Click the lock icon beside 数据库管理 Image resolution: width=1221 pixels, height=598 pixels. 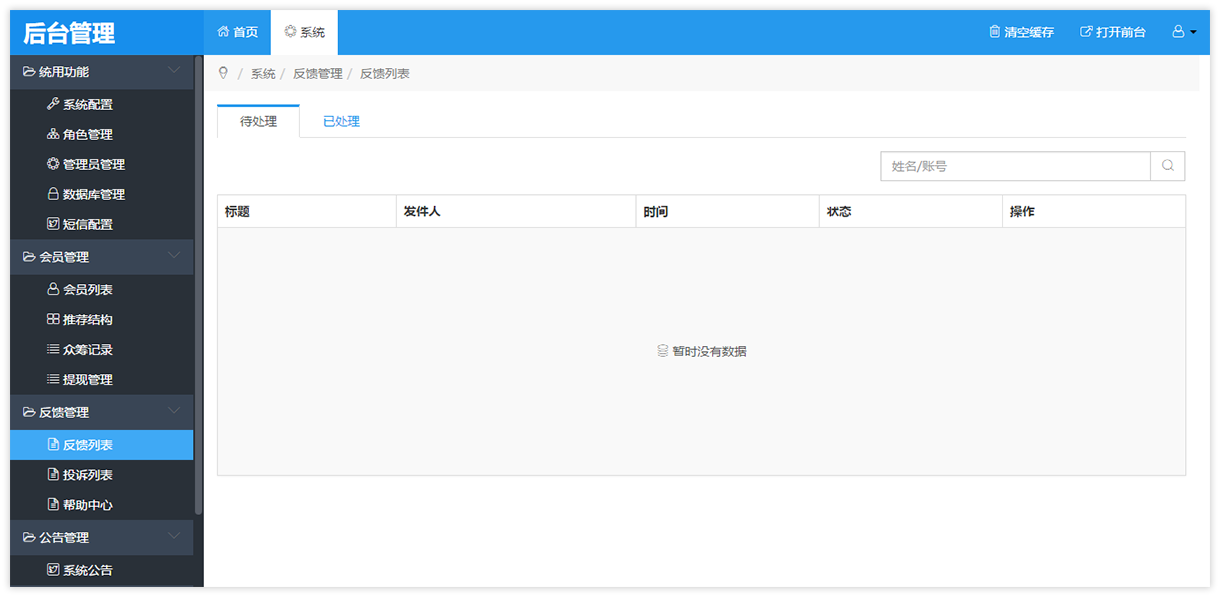pos(53,194)
